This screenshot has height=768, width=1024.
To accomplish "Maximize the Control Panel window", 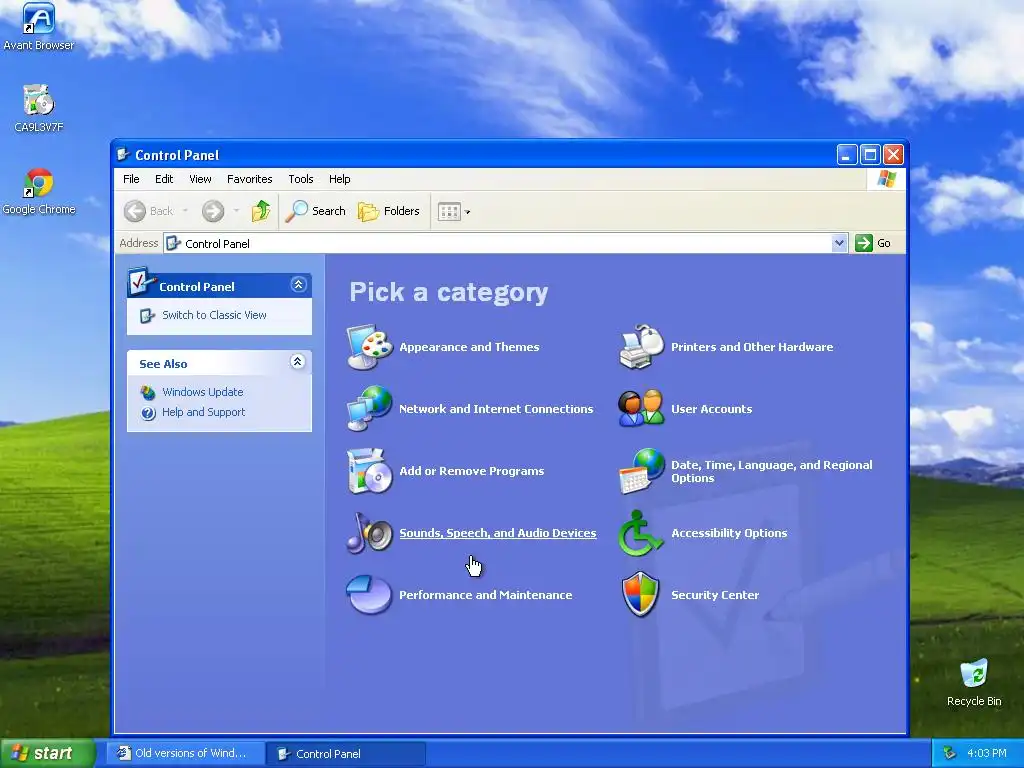I will (870, 155).
